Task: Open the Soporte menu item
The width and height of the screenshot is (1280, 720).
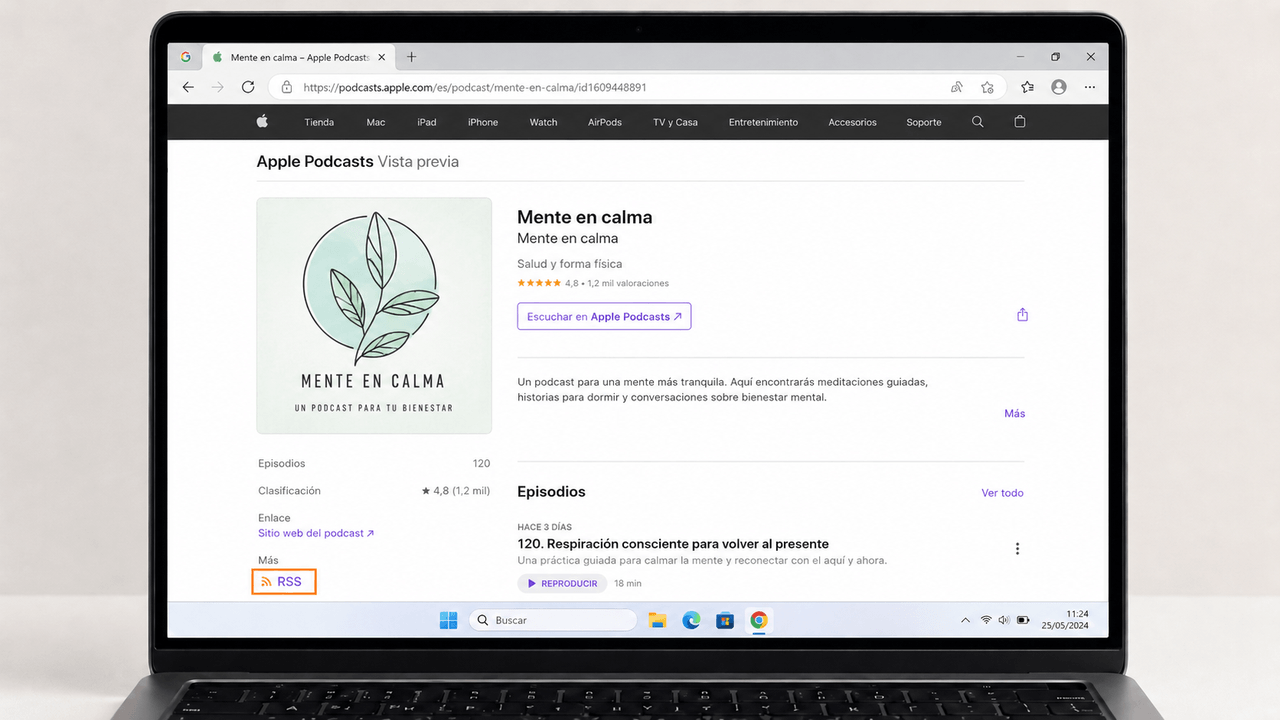Action: coord(924,122)
